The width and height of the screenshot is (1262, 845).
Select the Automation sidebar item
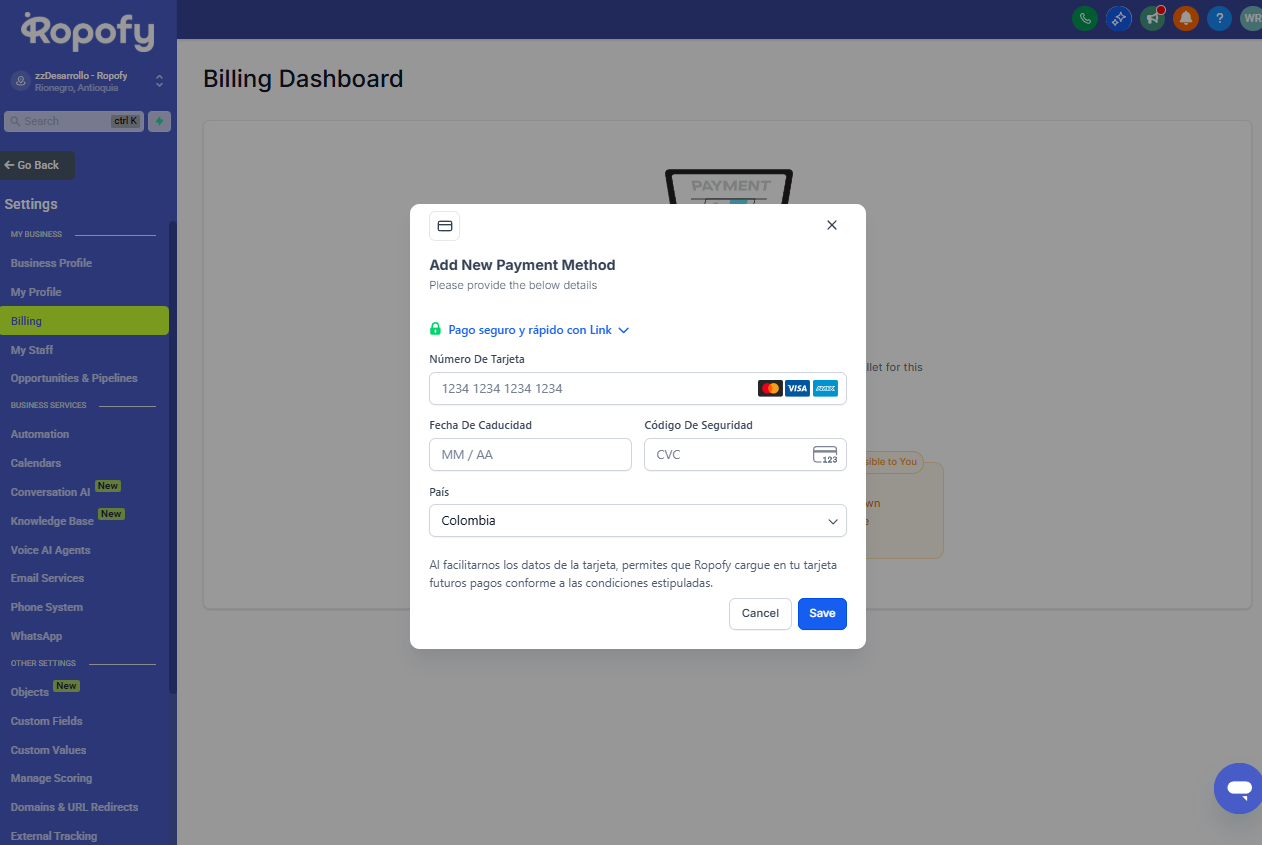40,434
